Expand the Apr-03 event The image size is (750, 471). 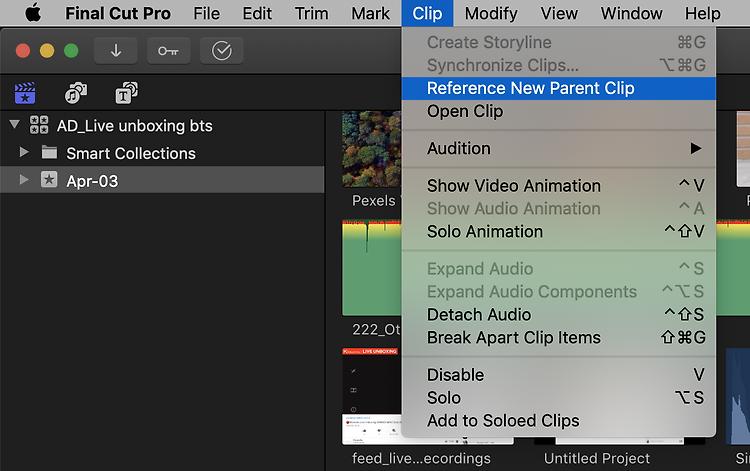(23, 180)
